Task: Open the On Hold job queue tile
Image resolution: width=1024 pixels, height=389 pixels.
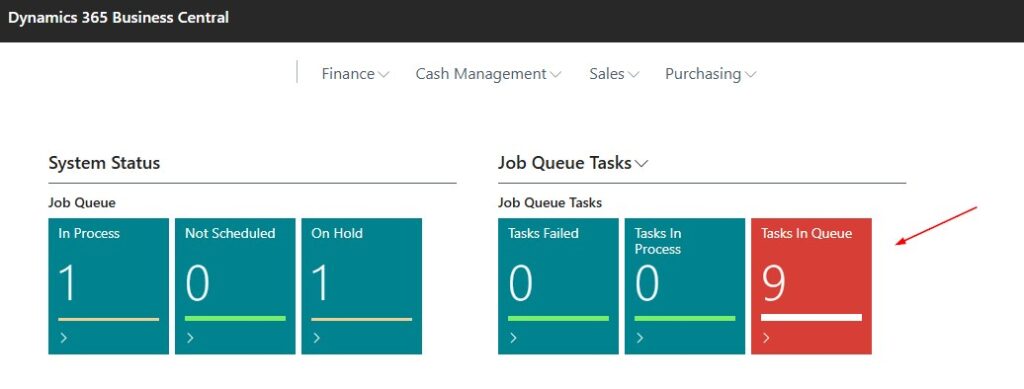Action: click(x=362, y=286)
